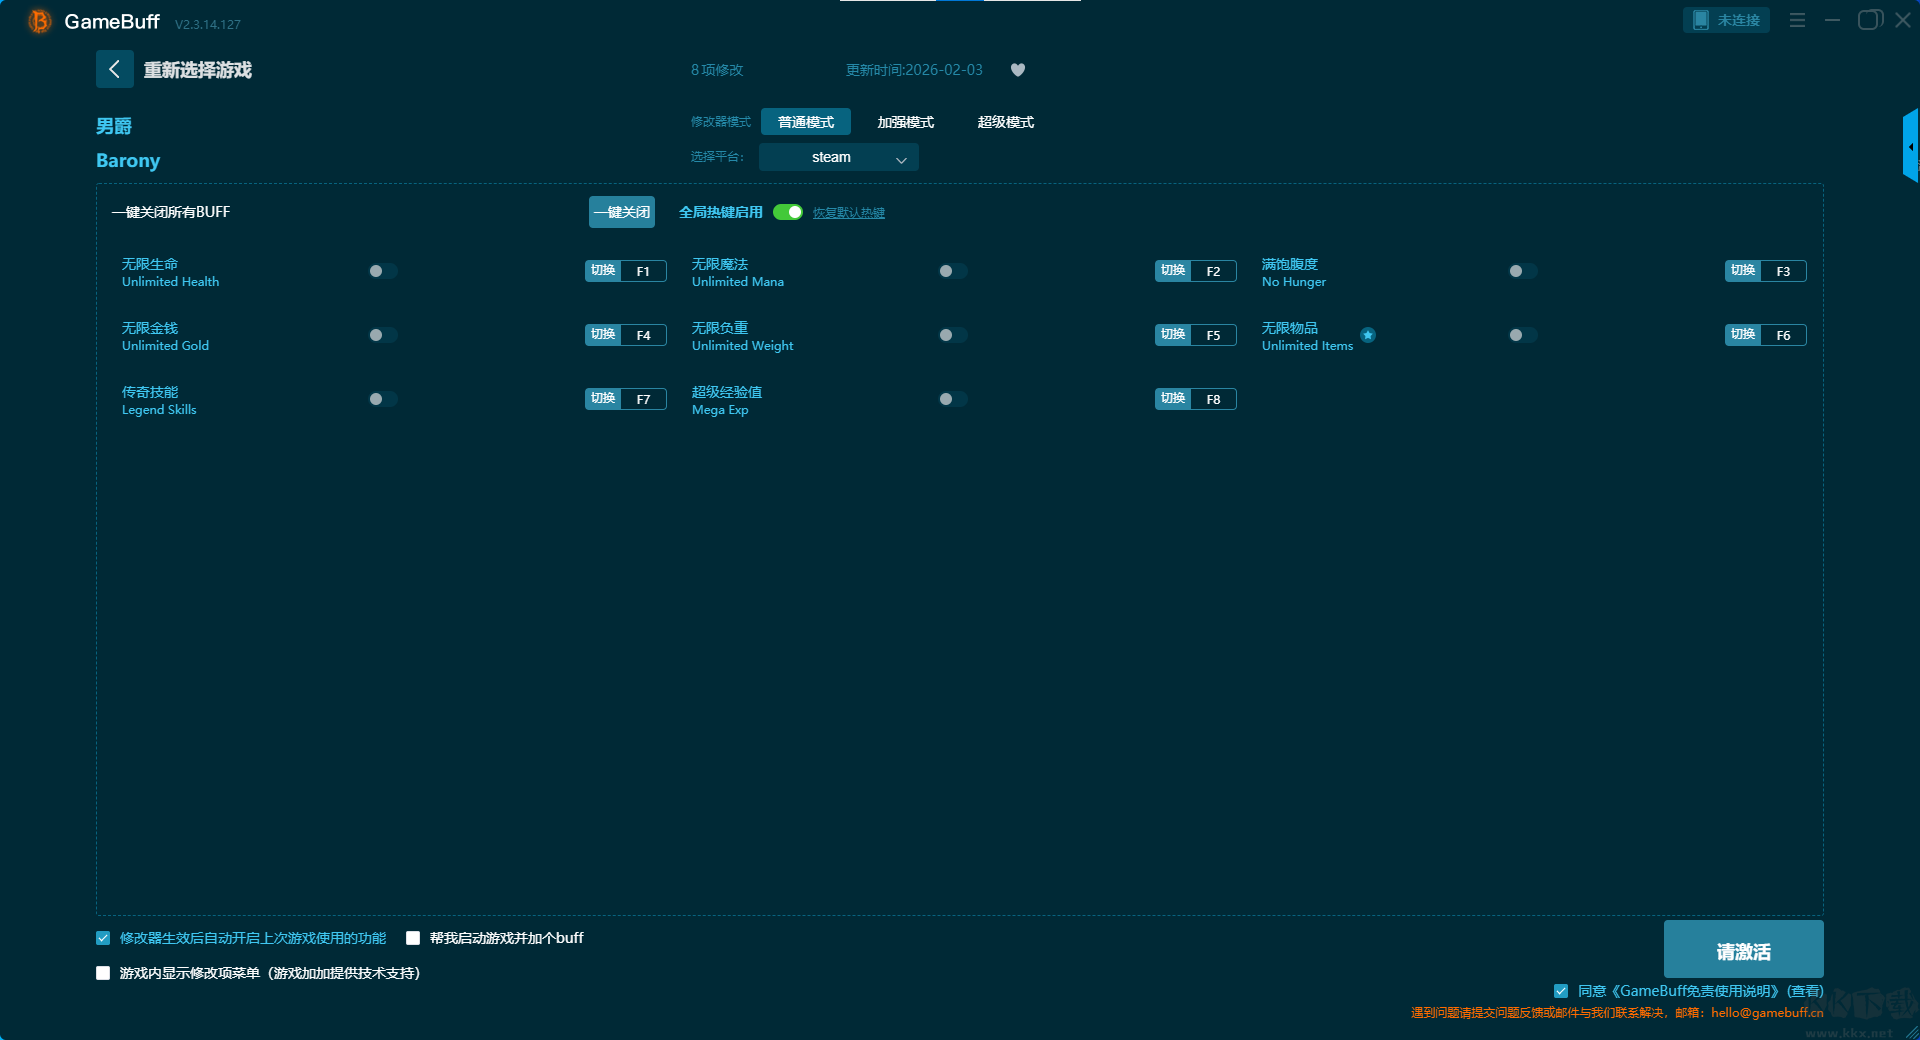
Task: Click the restore default hotkeys link
Action: [x=848, y=213]
